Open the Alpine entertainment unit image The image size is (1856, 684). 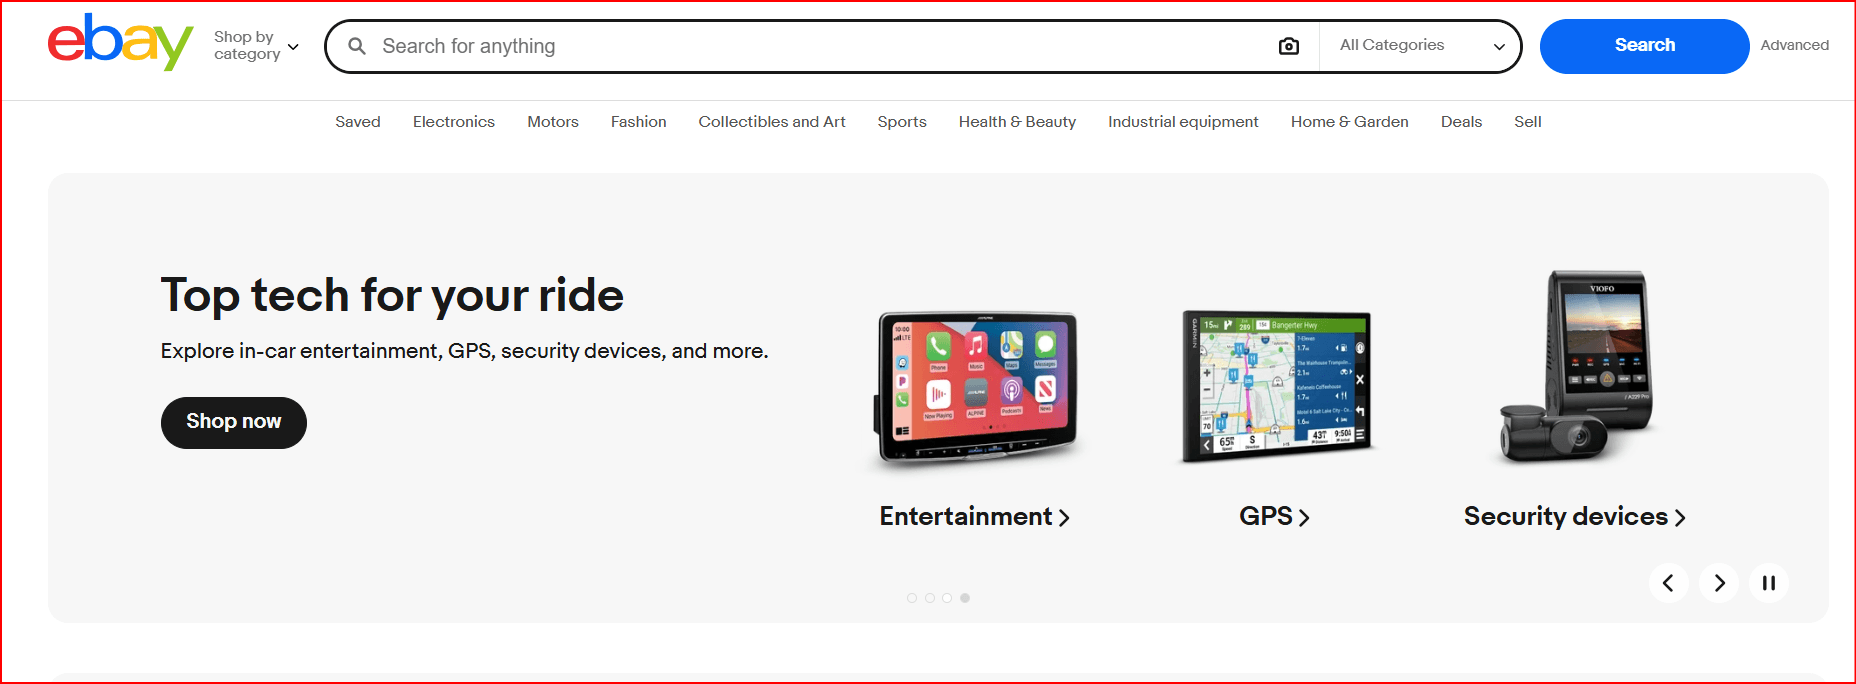[975, 390]
